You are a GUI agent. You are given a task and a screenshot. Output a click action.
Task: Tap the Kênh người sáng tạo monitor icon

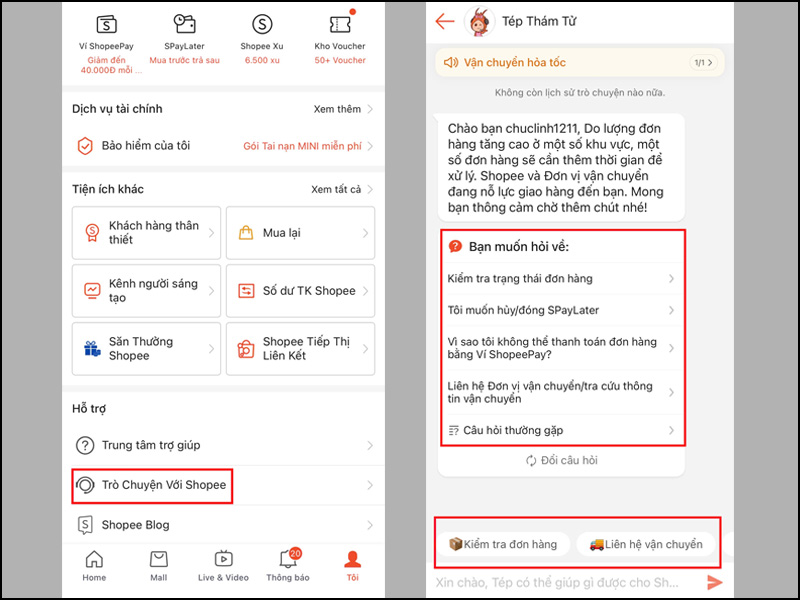coord(92,291)
